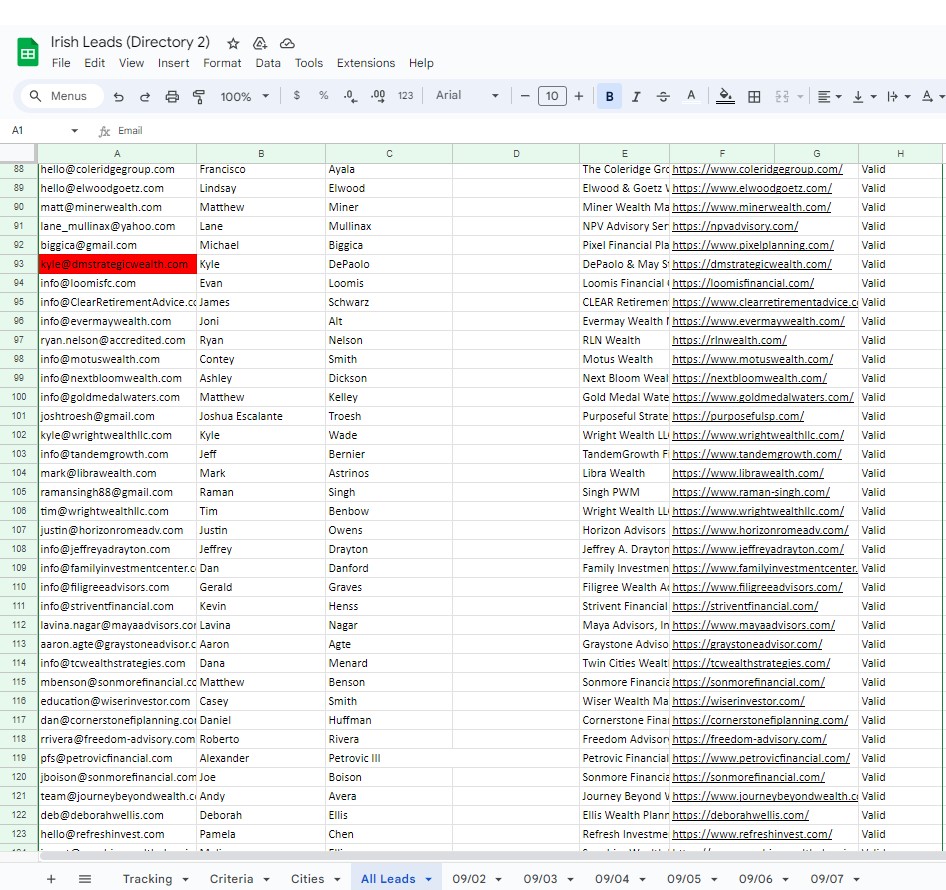Search the Menus box
This screenshot has width=946, height=890.
pos(60,96)
